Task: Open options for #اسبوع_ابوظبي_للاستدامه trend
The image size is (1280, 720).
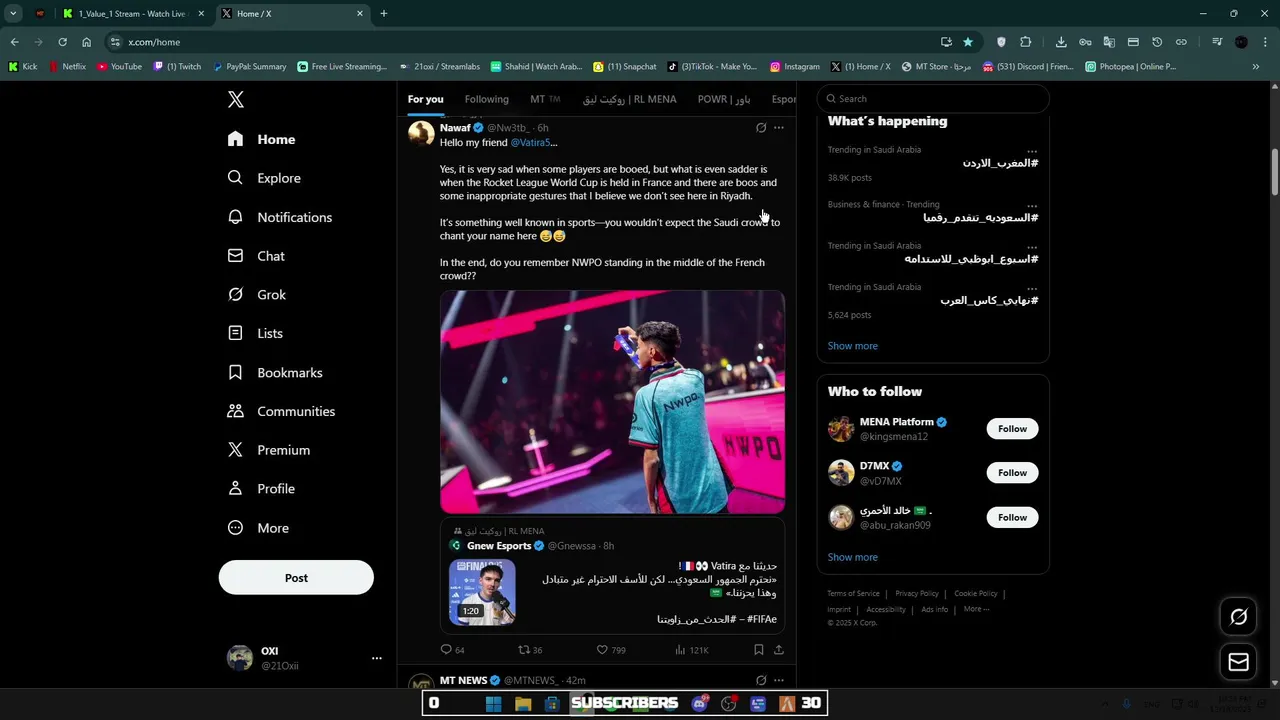Action: (x=1032, y=247)
